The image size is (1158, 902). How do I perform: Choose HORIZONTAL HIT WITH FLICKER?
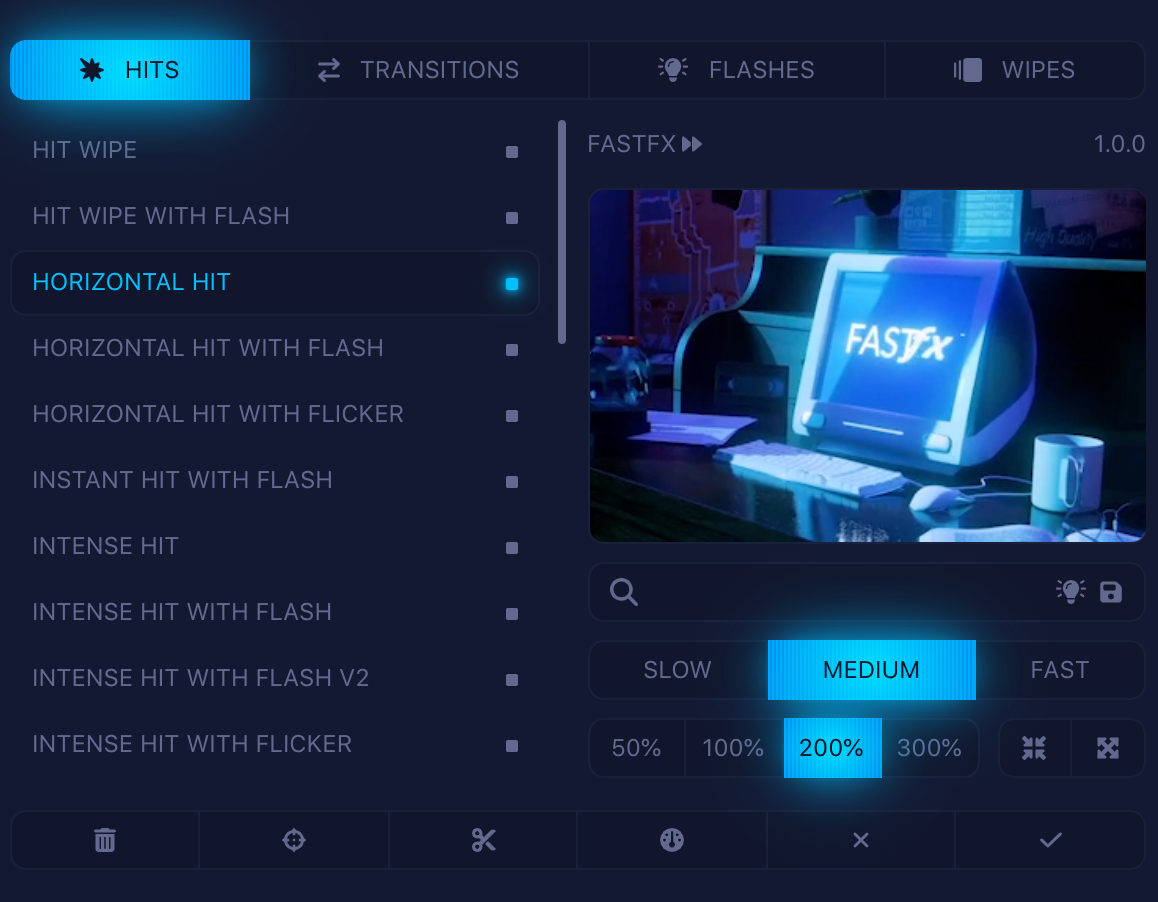click(x=275, y=414)
